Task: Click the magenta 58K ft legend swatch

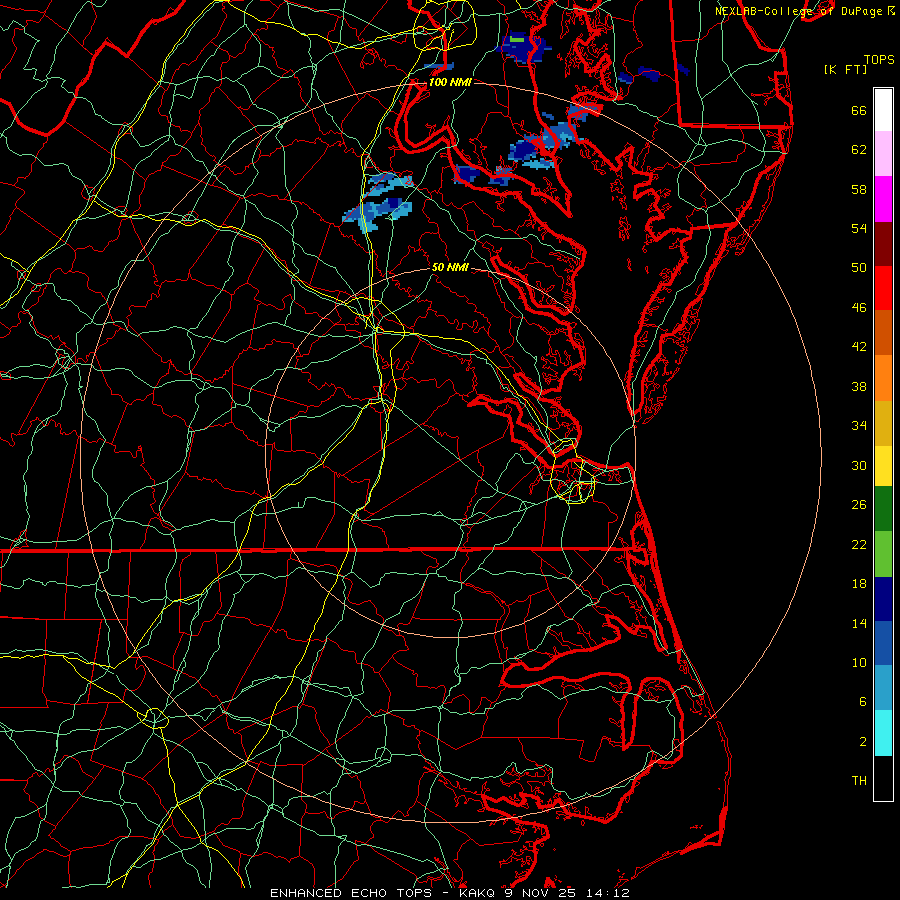Action: (883, 199)
